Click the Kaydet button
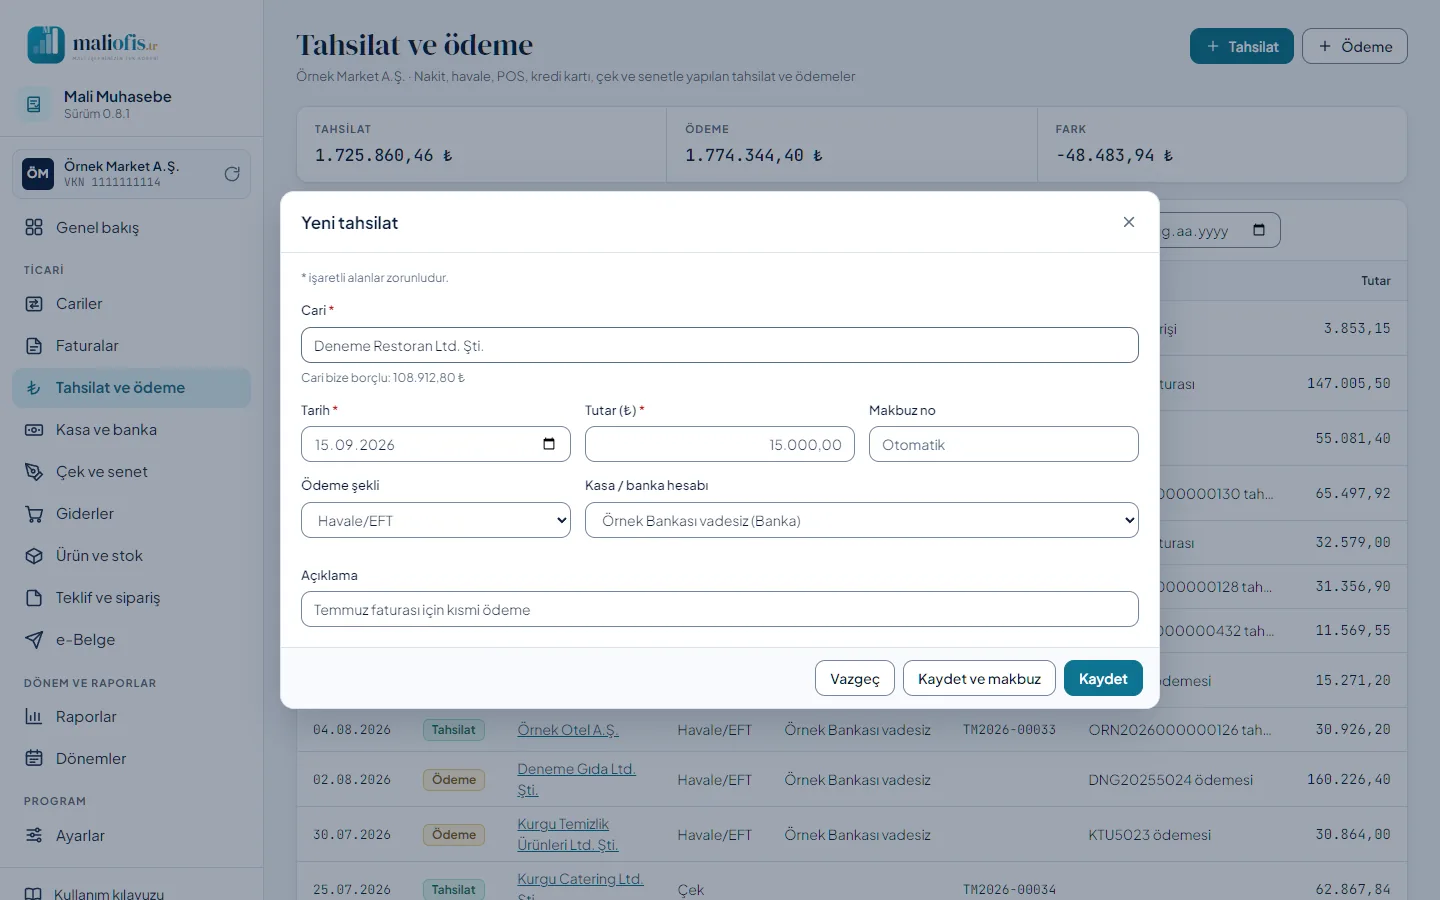The width and height of the screenshot is (1440, 900). pos(1103,678)
